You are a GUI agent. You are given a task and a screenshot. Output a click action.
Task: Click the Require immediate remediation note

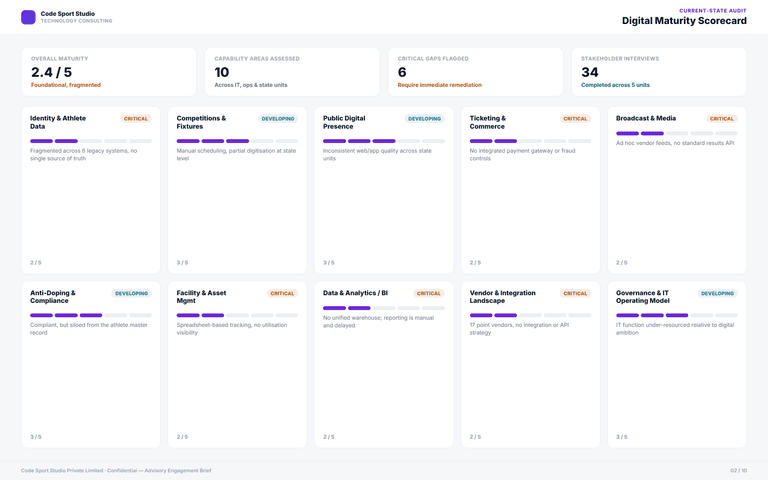click(x=439, y=85)
